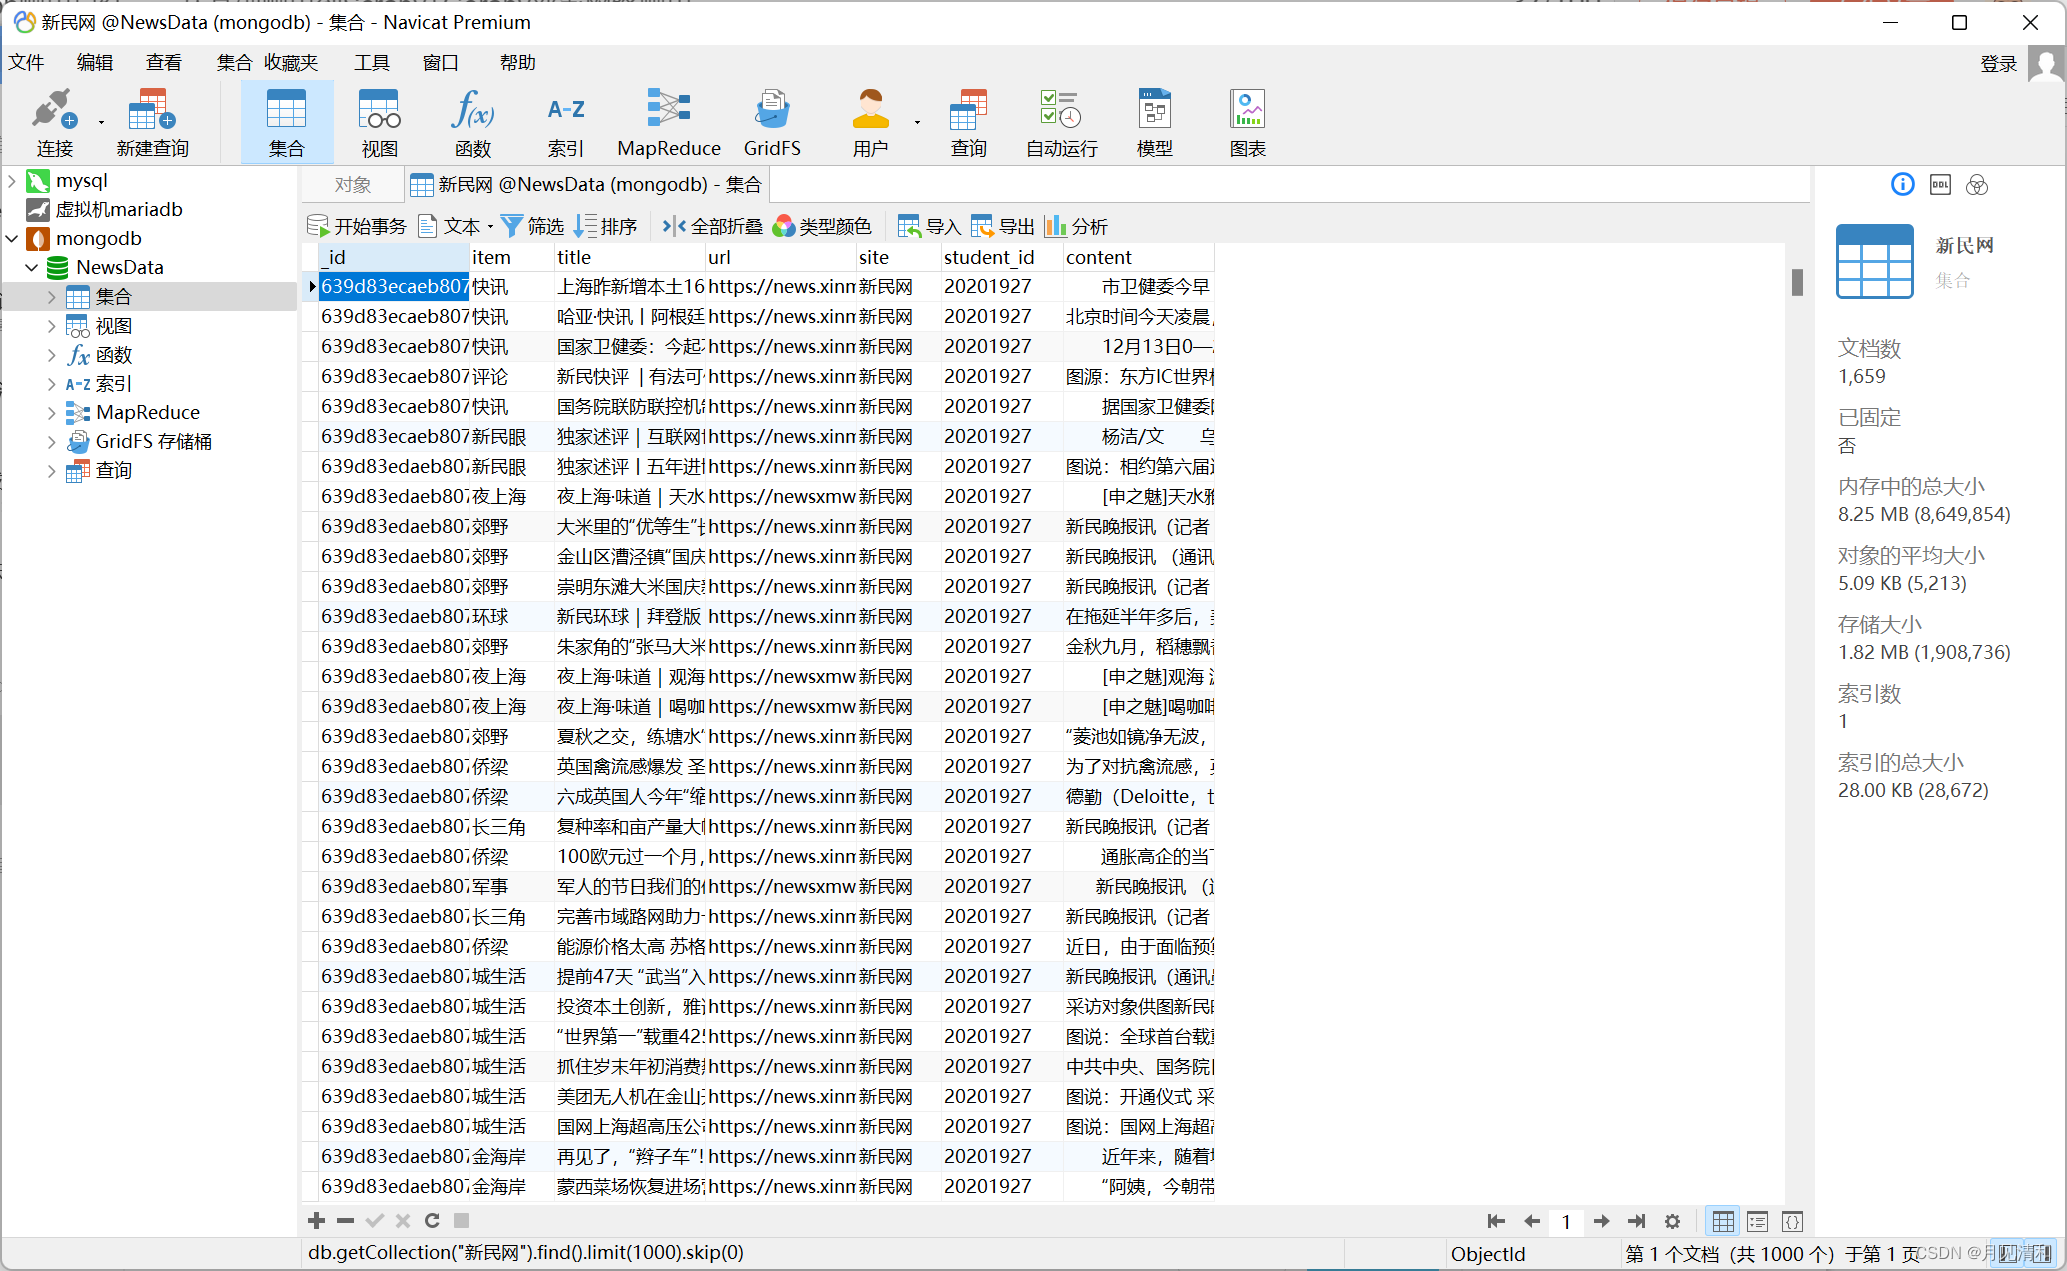The height and width of the screenshot is (1271, 2067).
Task: Click the 自动运行 automation icon
Action: click(x=1061, y=122)
